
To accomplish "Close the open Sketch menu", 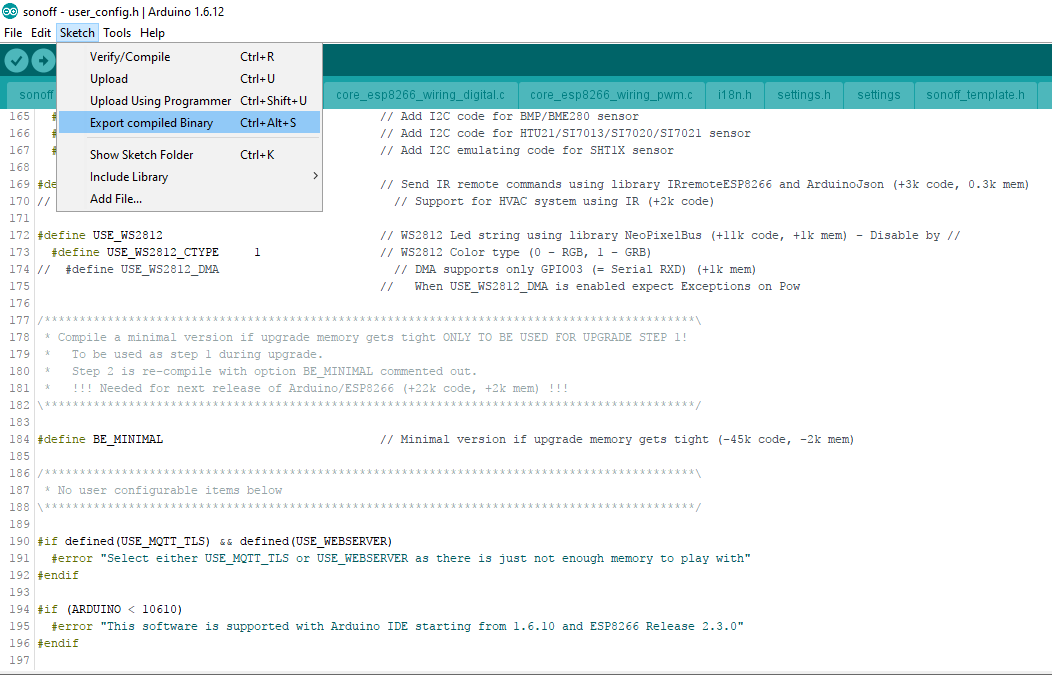I will [x=77, y=33].
